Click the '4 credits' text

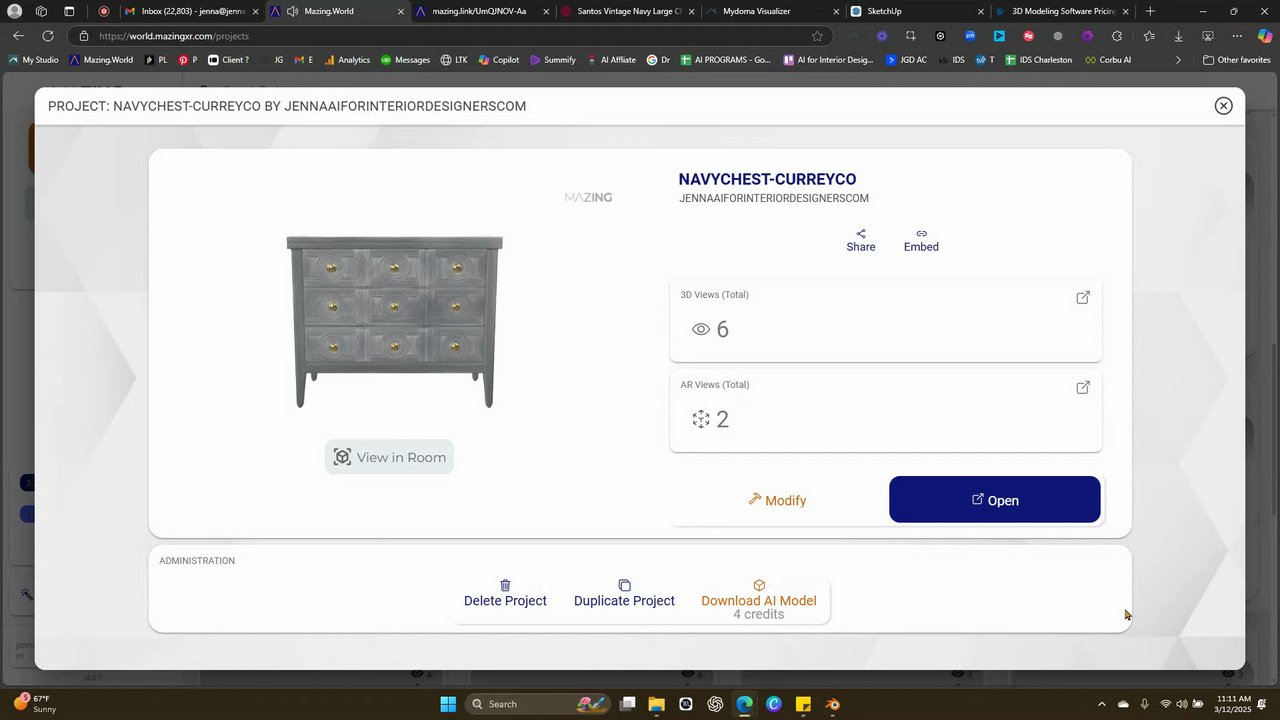(759, 614)
